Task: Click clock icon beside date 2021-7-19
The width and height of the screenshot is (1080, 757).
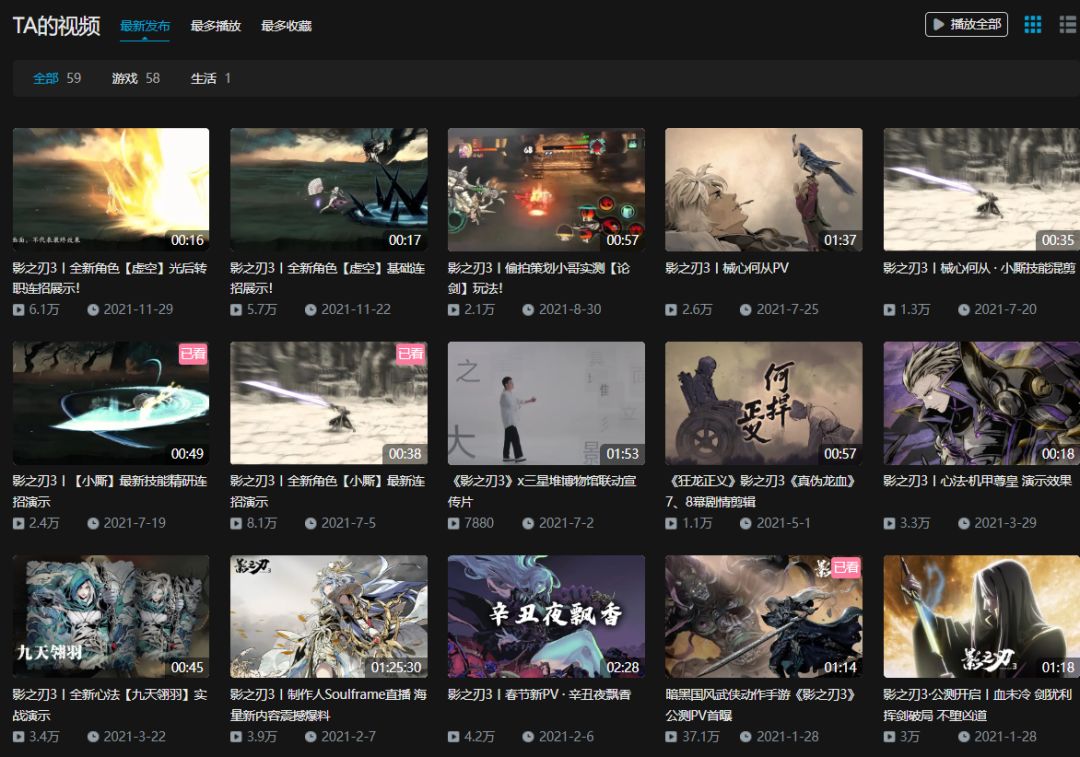Action: (x=93, y=523)
